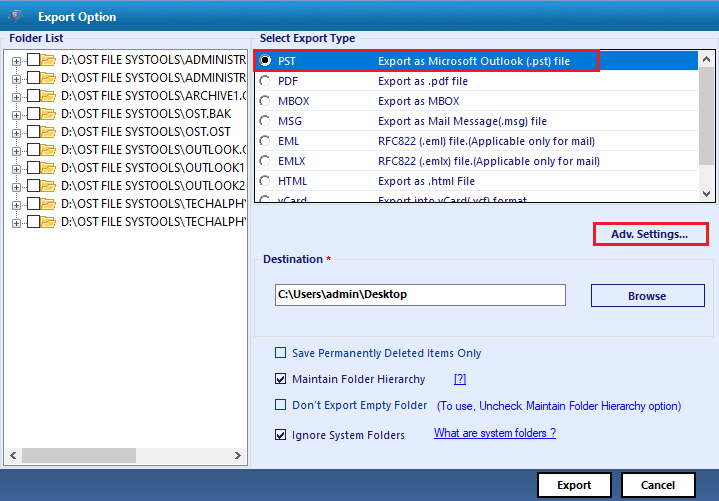Click the Export button

point(574,485)
